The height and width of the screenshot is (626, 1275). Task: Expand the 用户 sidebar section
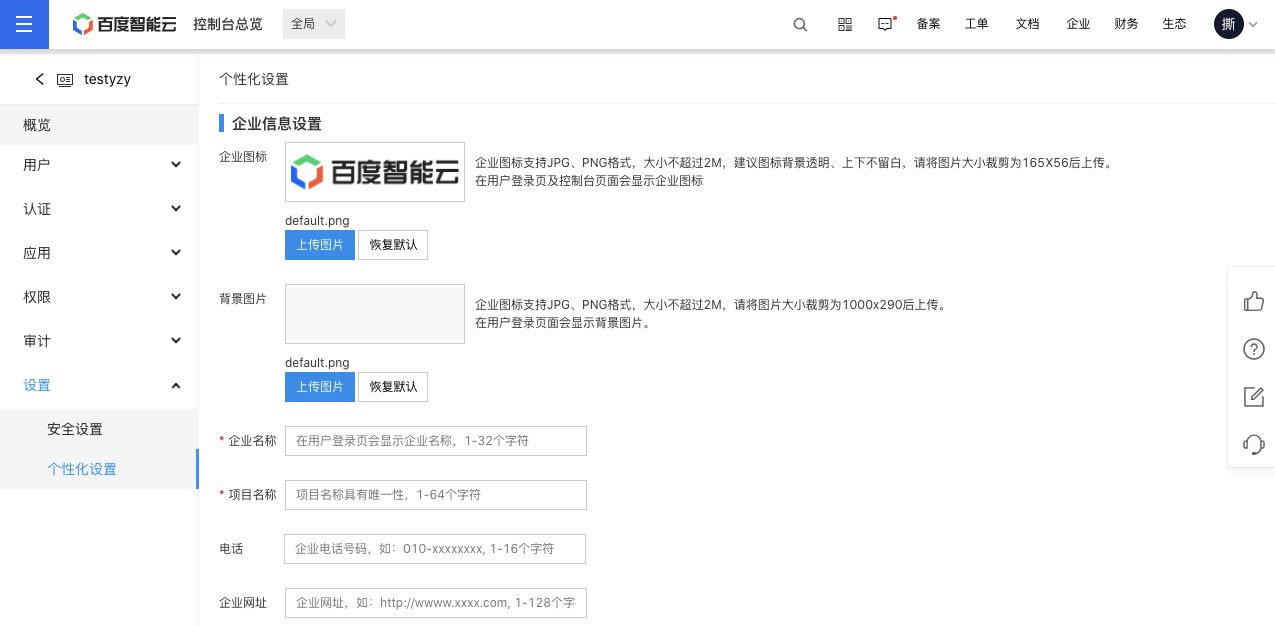(99, 164)
